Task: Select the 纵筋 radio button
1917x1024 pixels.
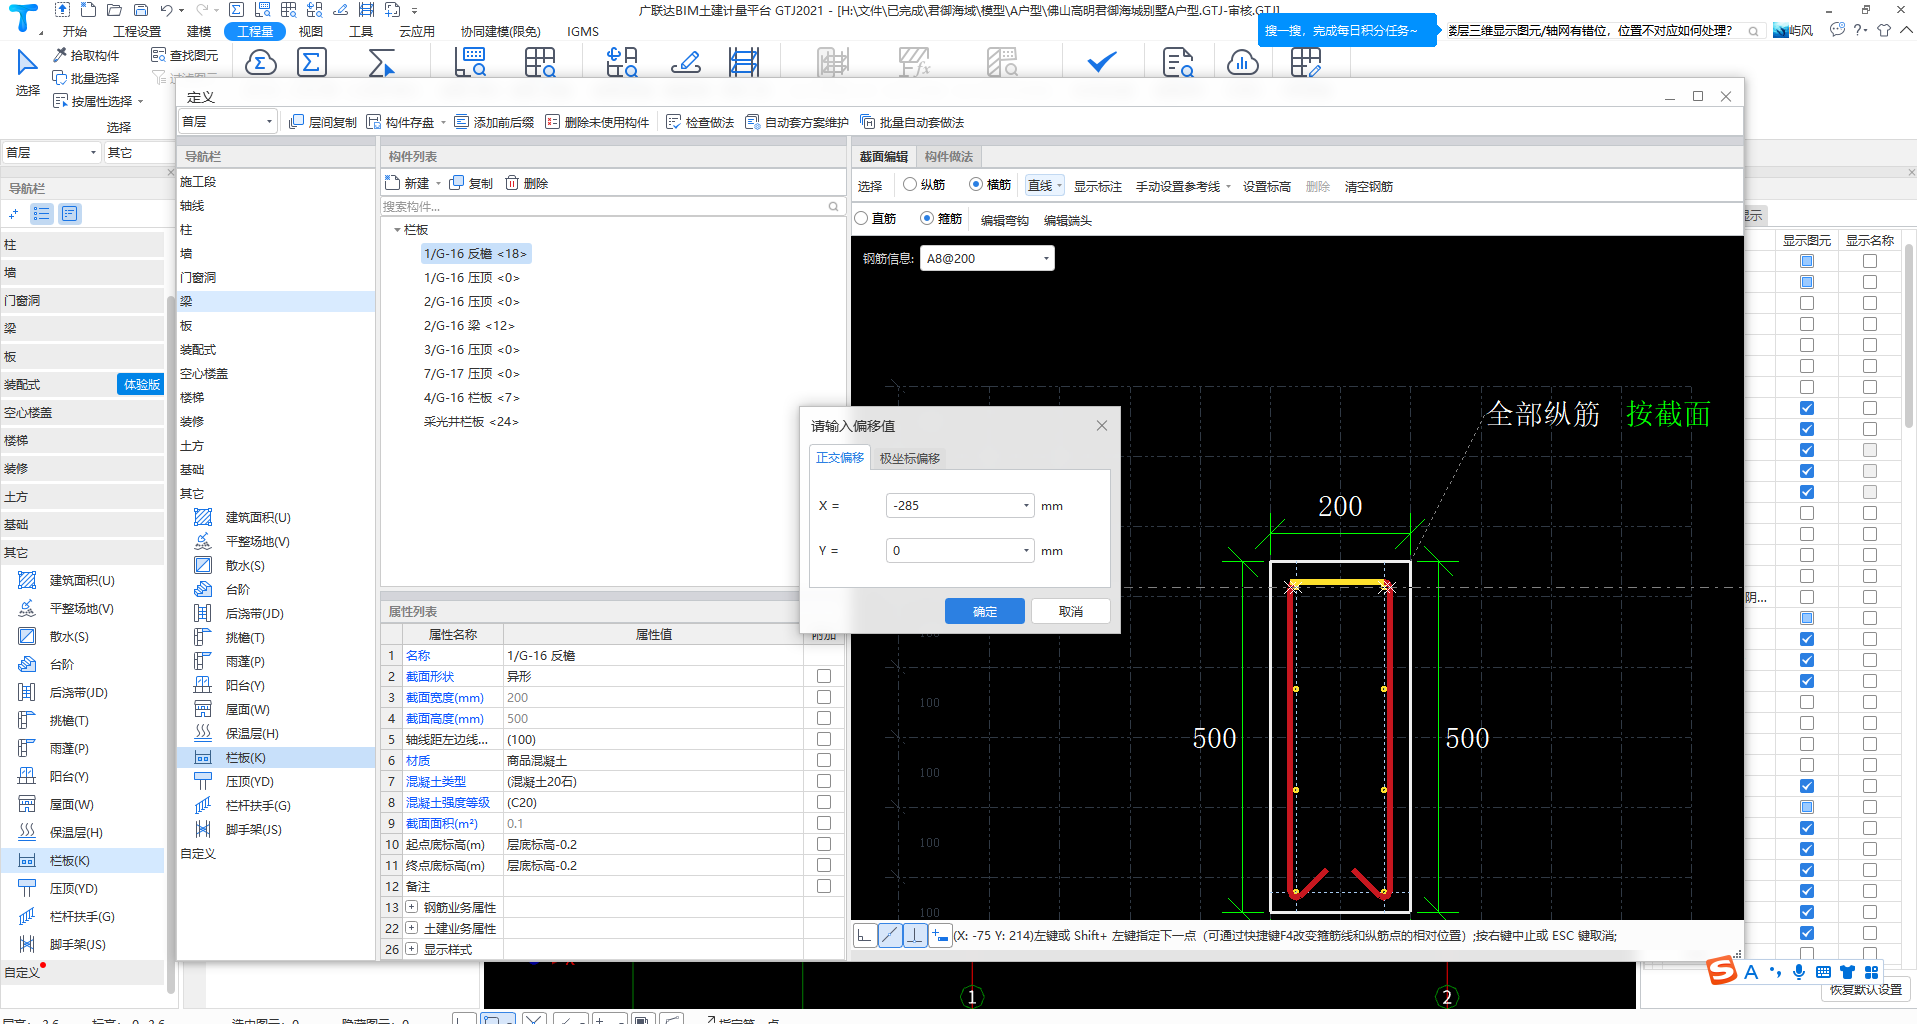Action: (910, 184)
